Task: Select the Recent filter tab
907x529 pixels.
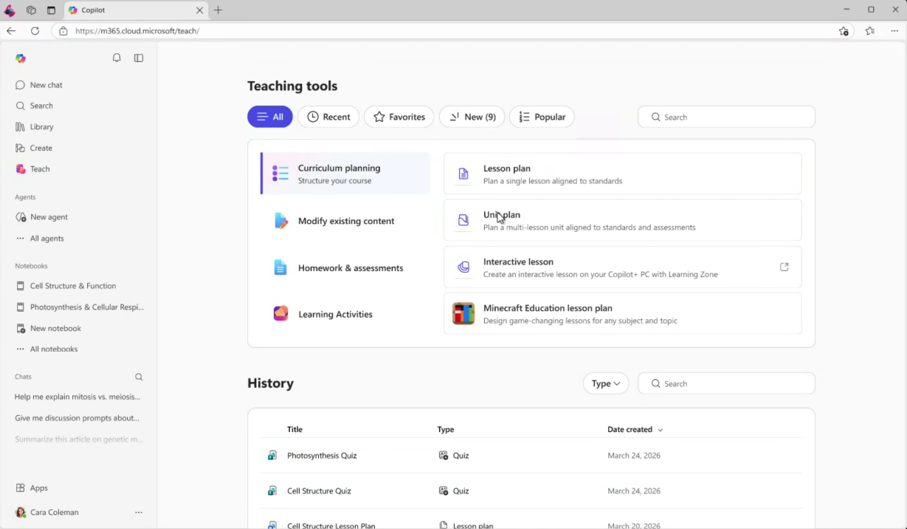Action: tap(329, 117)
